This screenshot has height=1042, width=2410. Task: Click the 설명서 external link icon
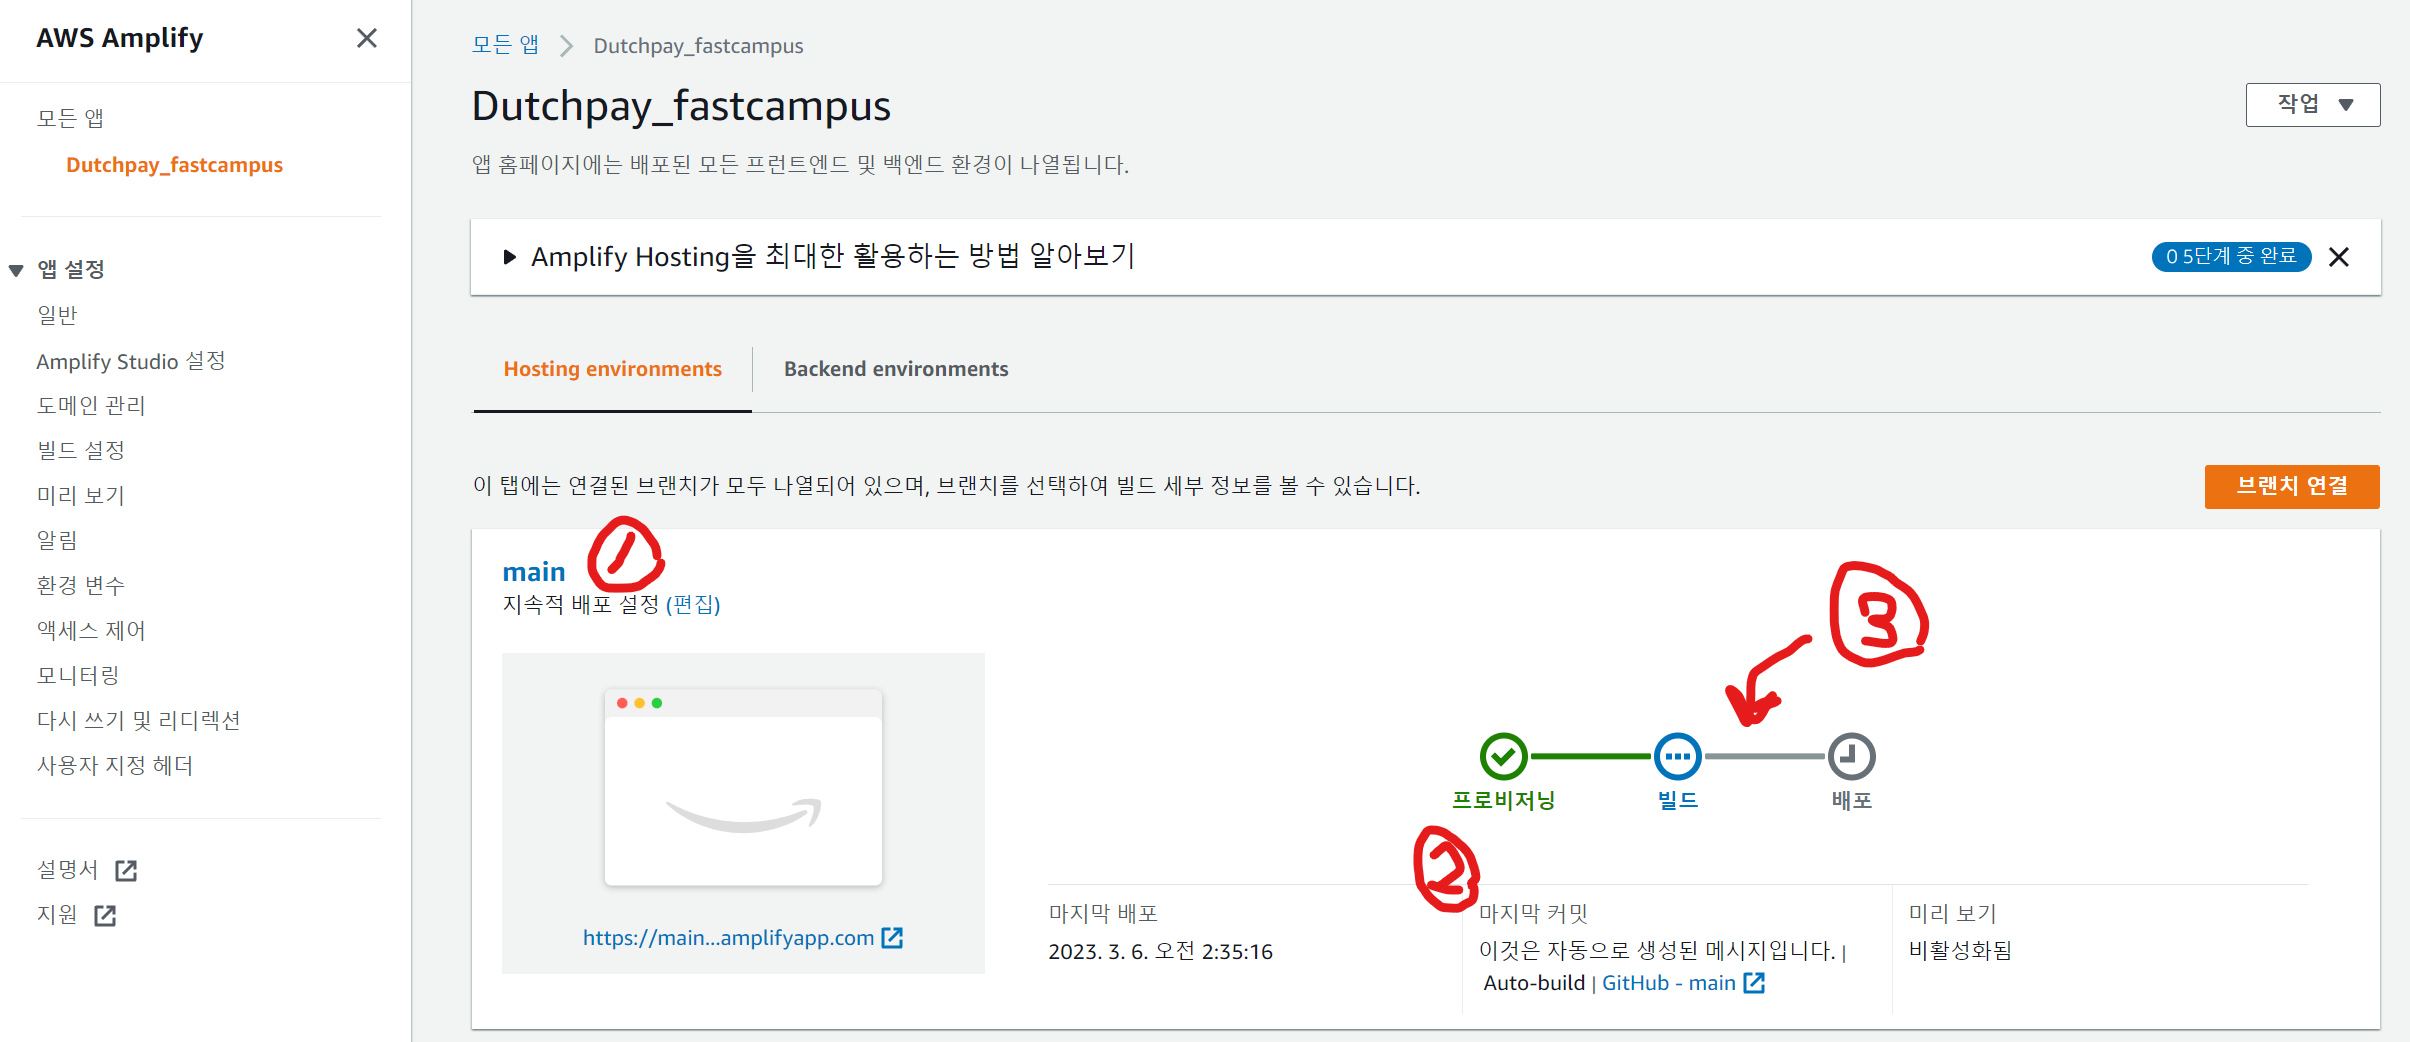(x=126, y=871)
